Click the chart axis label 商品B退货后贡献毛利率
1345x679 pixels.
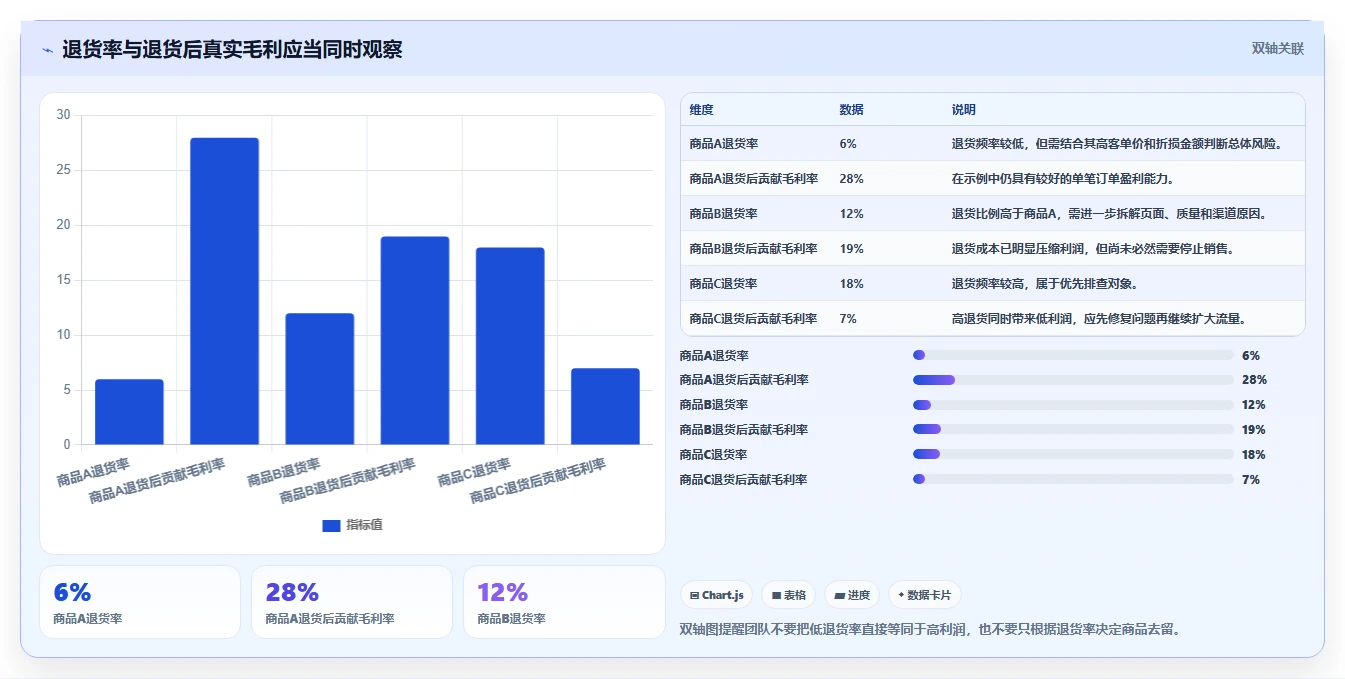coord(347,481)
